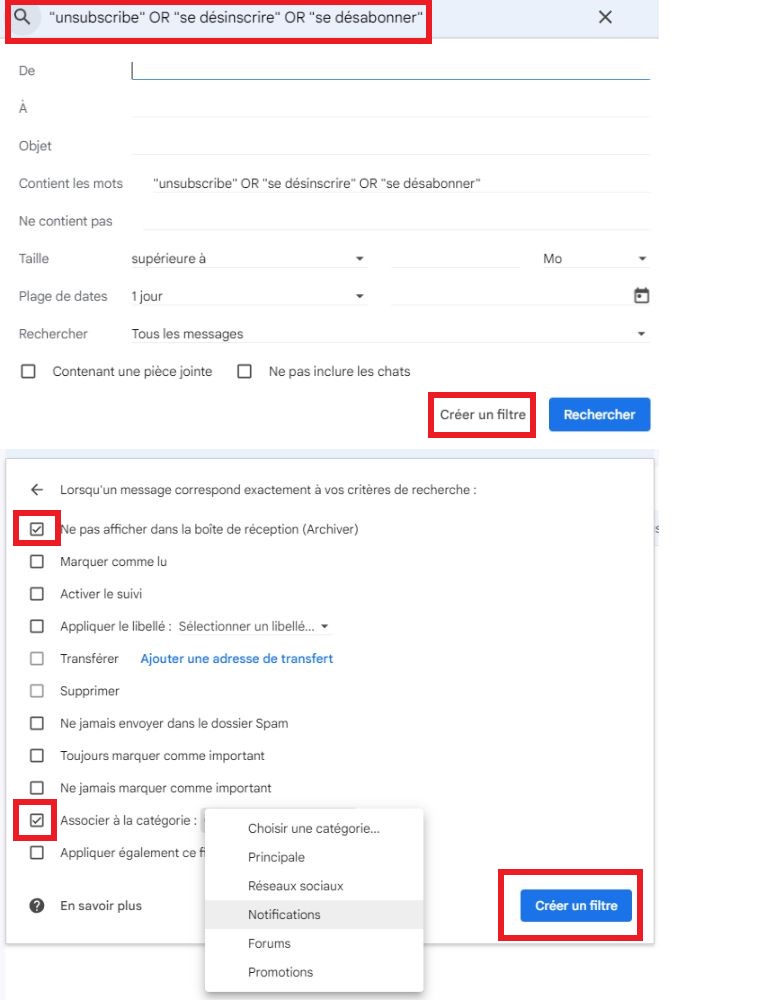Open the "1 jour" date range dropdown

245,295
